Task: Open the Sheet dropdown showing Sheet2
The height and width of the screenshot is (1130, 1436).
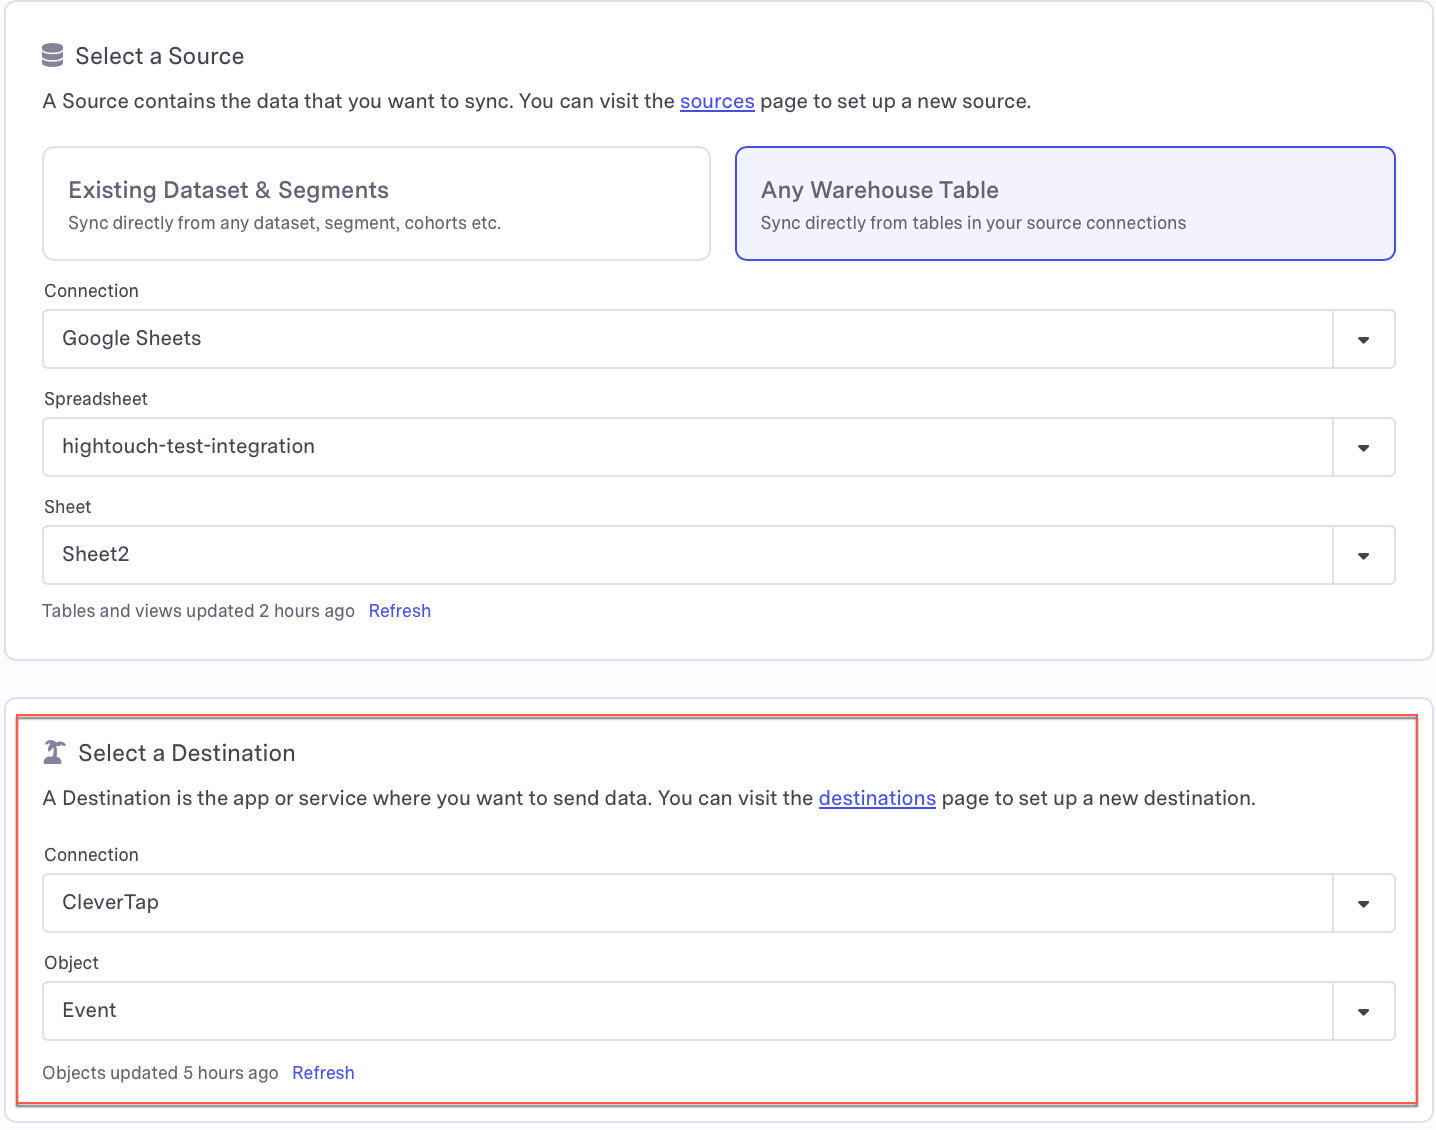Action: tap(718, 555)
